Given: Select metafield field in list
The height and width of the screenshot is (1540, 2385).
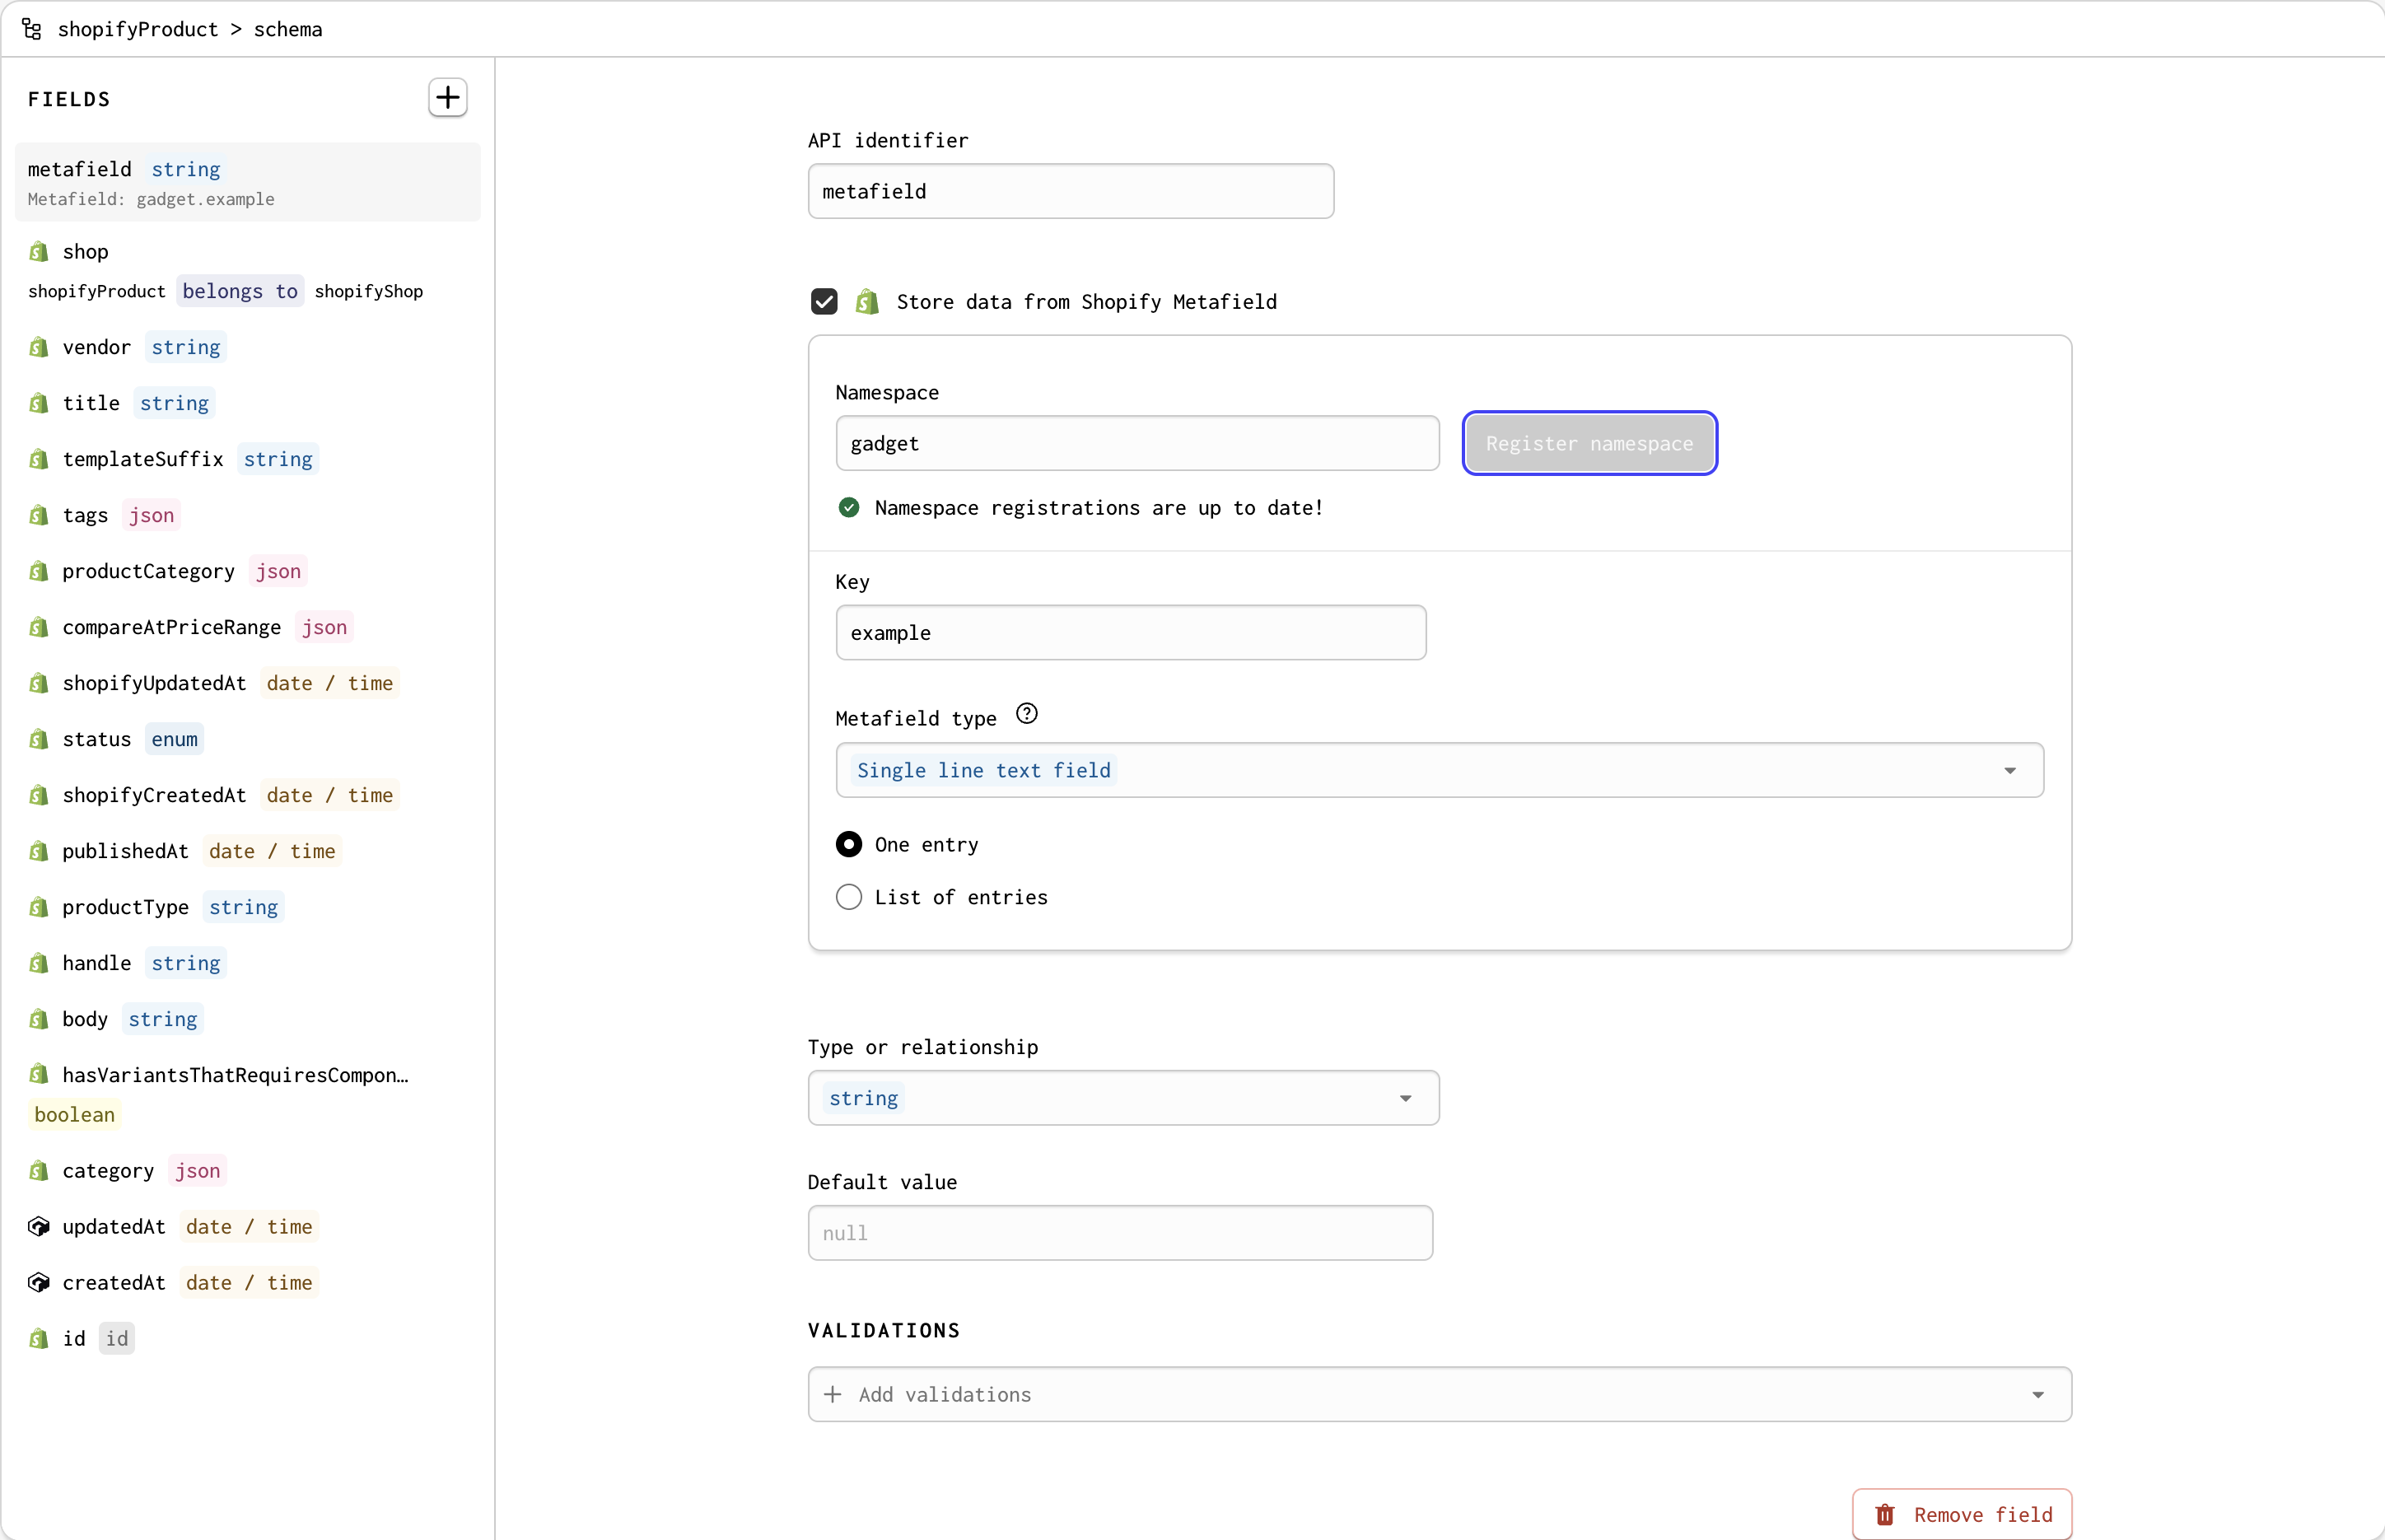Looking at the screenshot, I should point(247,182).
